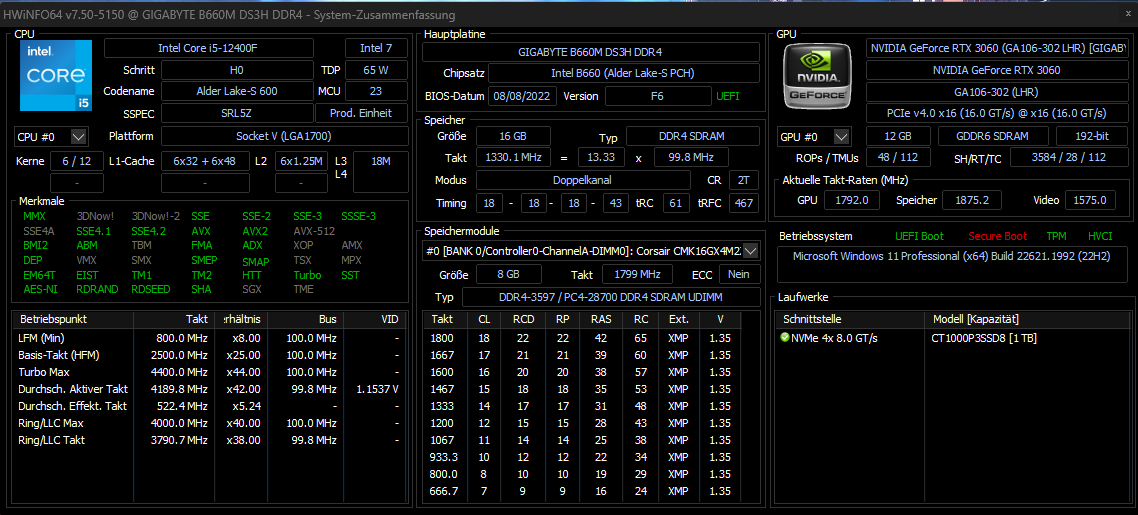
Task: Click the Video clock value 1575.0
Action: click(1091, 200)
